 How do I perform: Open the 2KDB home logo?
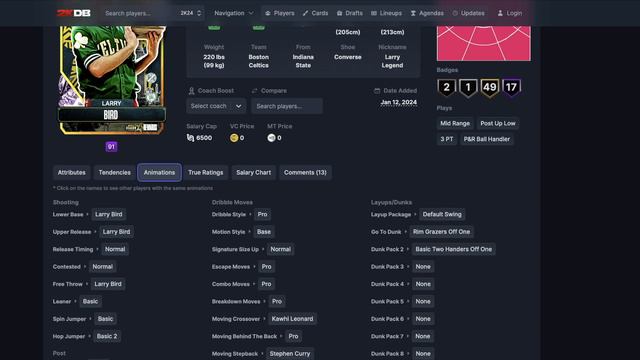74,13
